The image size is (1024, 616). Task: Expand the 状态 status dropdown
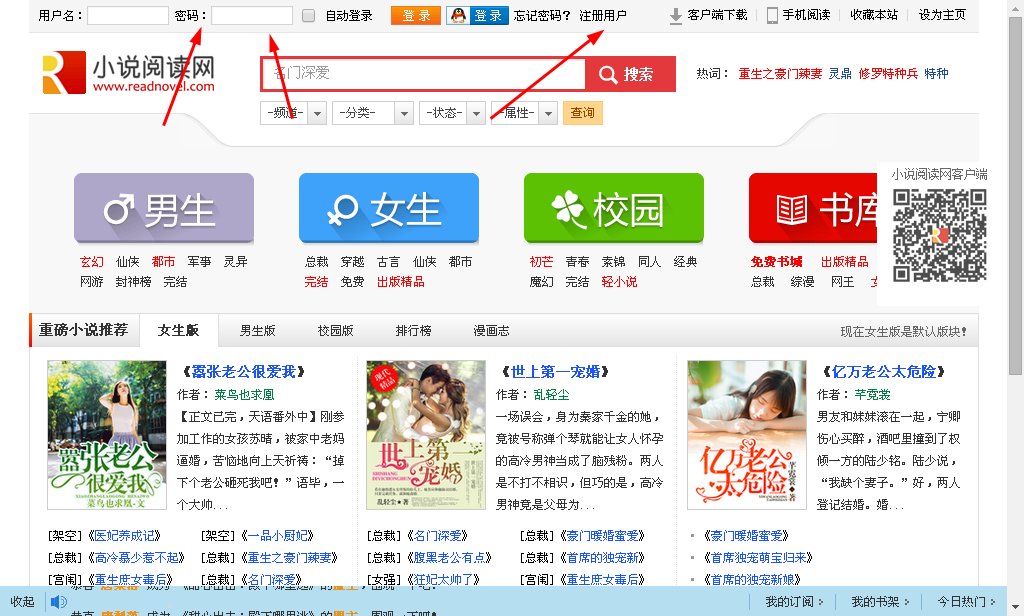(x=476, y=113)
